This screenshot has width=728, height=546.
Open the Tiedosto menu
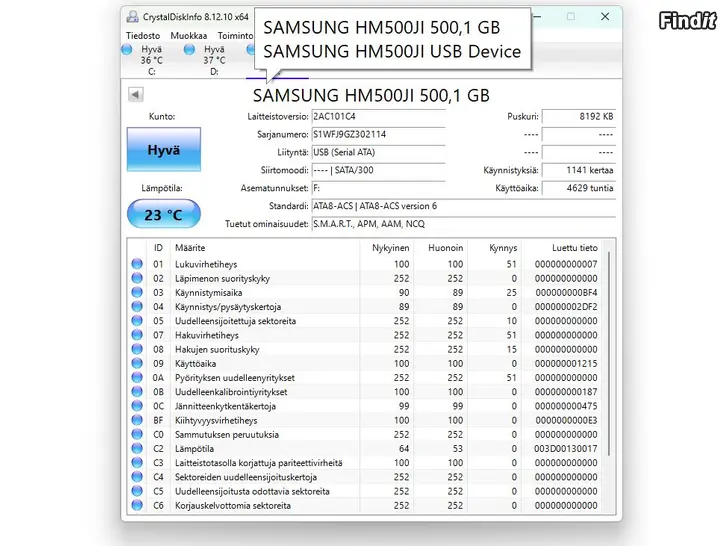(143, 36)
